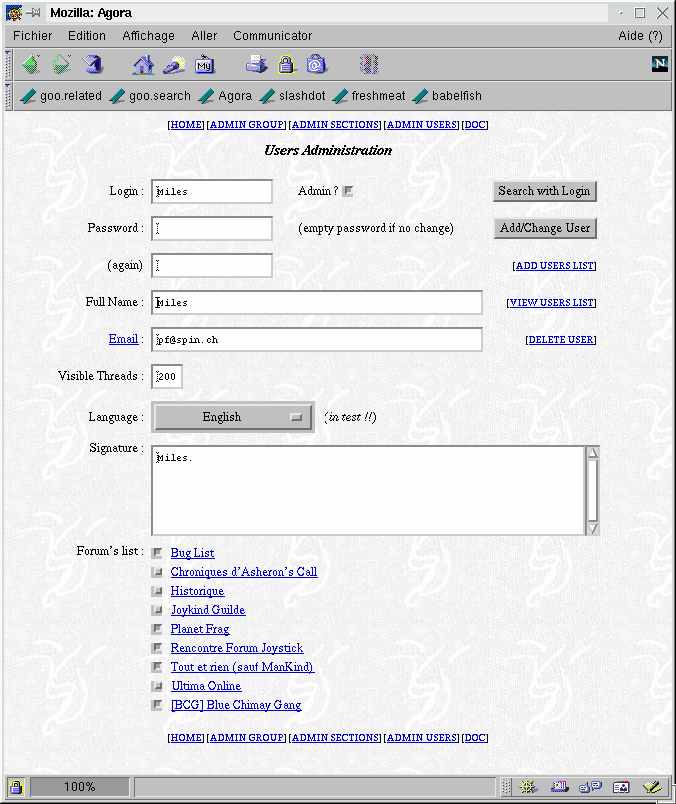The width and height of the screenshot is (676, 804).
Task: Click the Stop loading toolbar icon
Action: tap(369, 65)
